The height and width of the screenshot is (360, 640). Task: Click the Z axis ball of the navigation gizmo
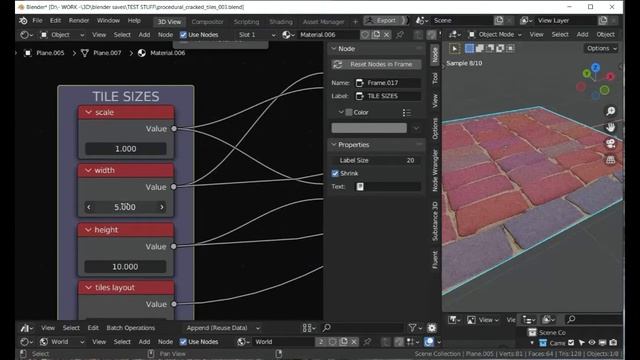596,67
